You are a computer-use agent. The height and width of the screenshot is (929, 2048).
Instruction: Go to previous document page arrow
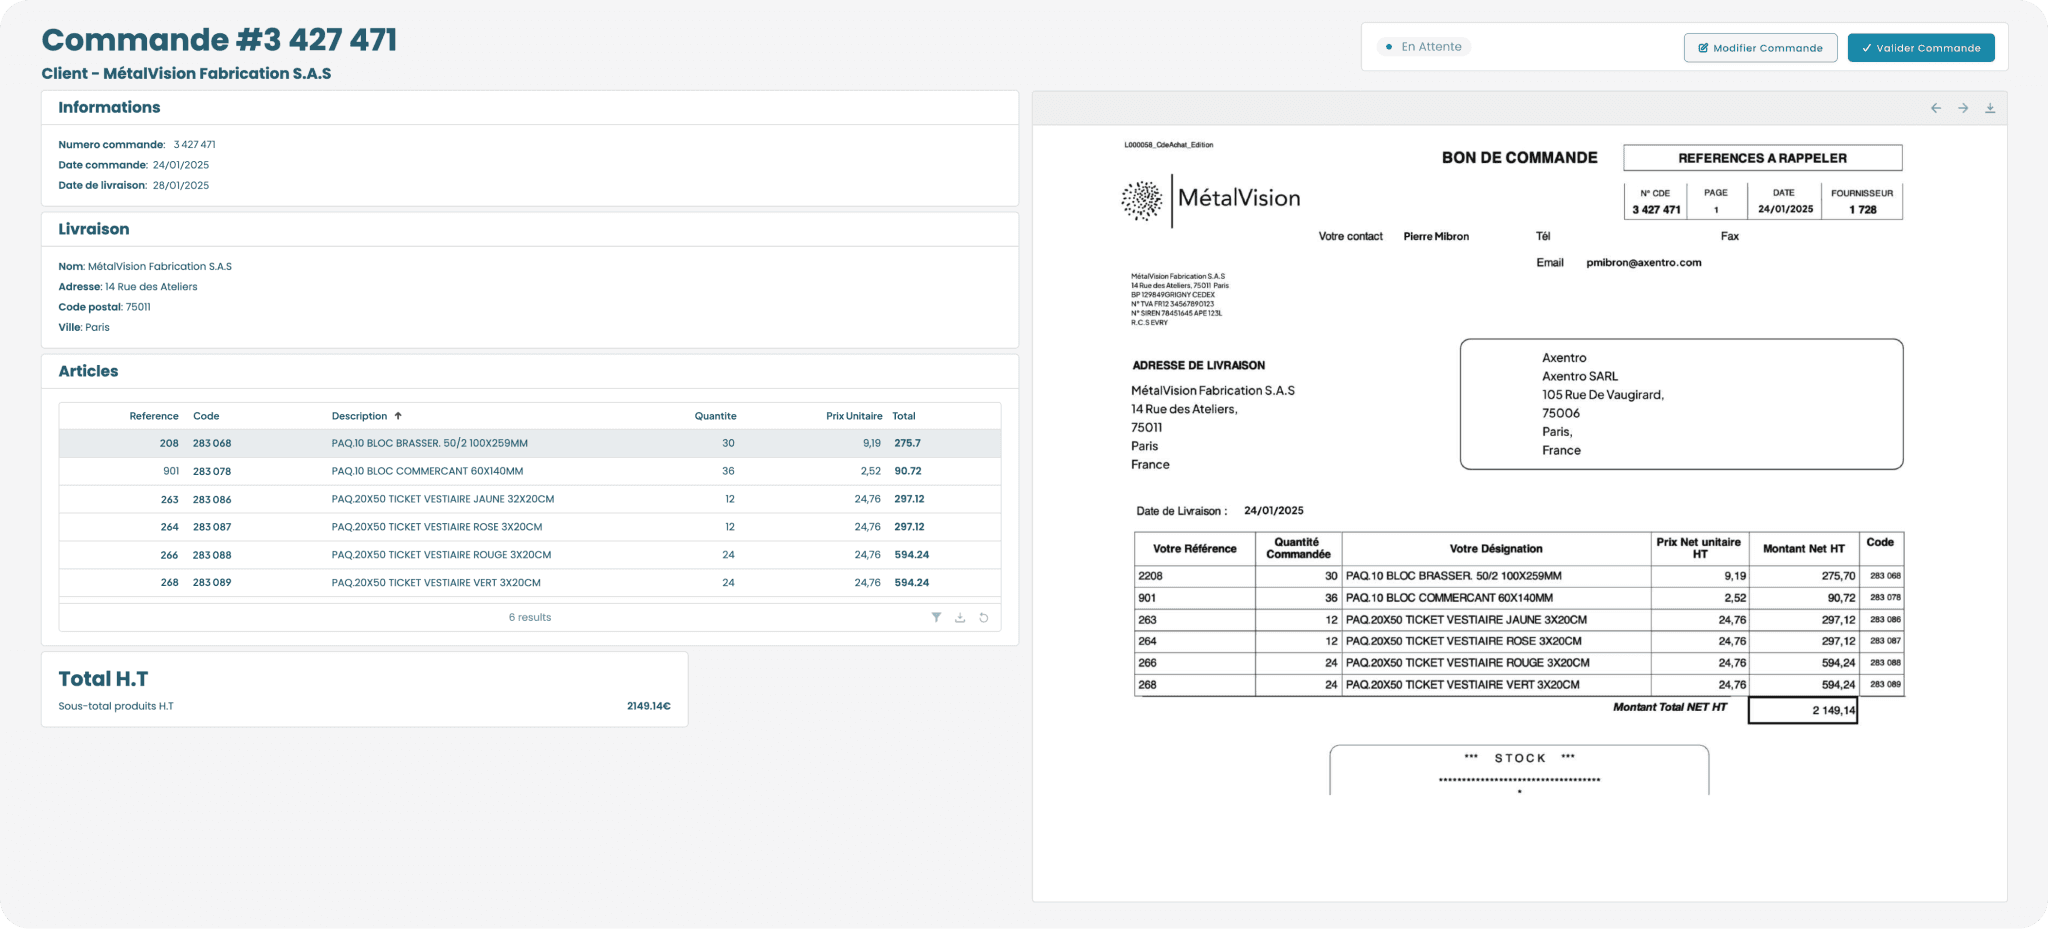1936,108
